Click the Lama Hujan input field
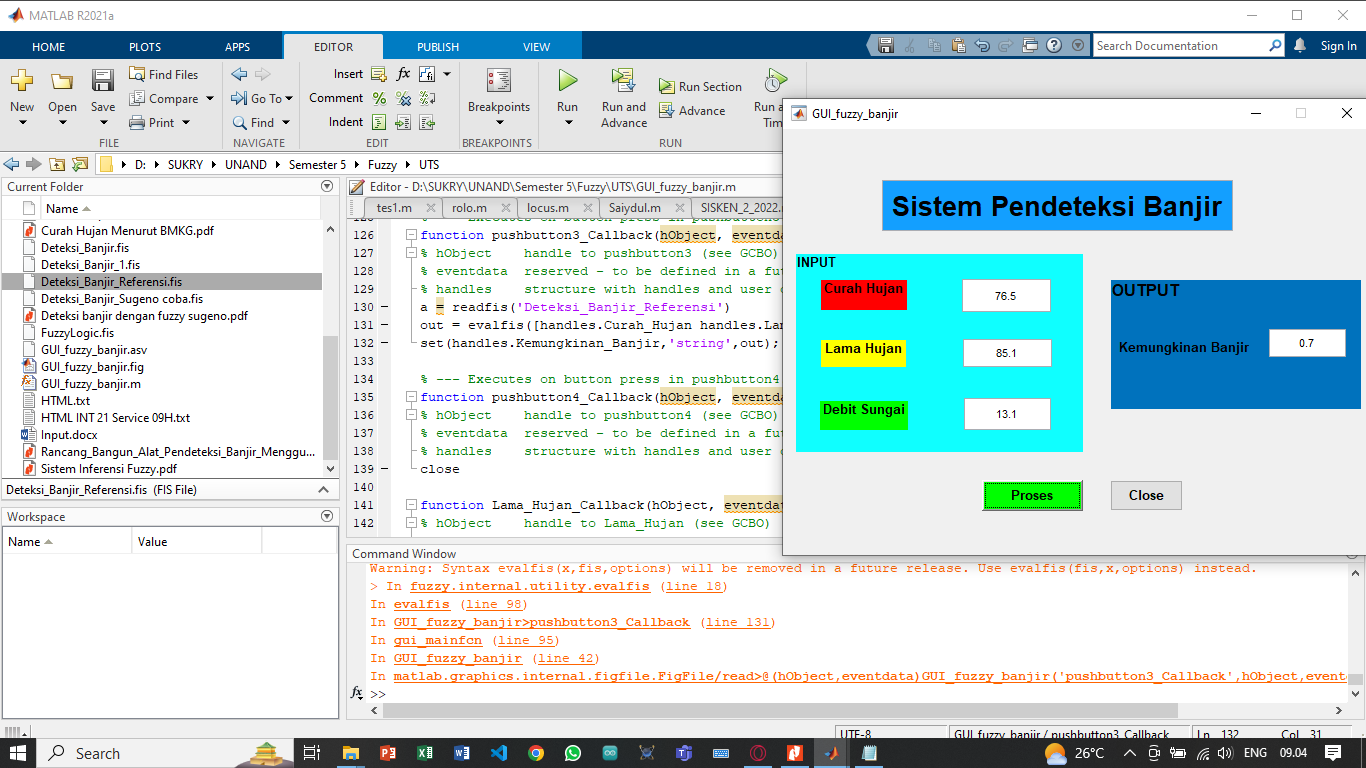1366x768 pixels. point(1007,353)
